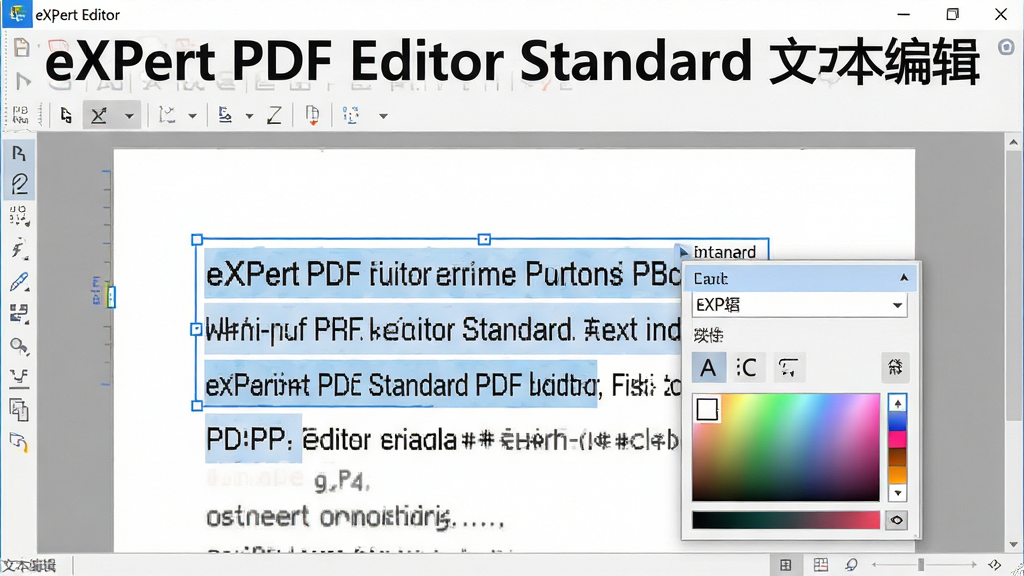This screenshot has height=576, width=1024.
Task: Click the text line starting 'eXPert PDF fuitor'
Action: tap(443, 274)
